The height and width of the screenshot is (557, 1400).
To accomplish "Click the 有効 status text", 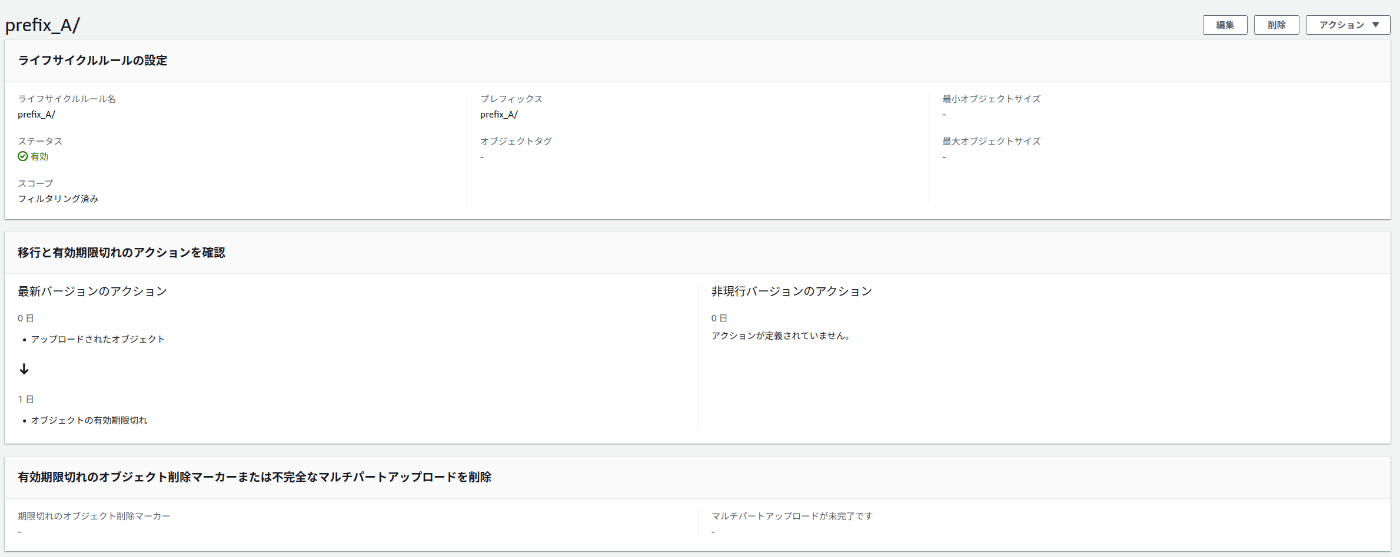I will coord(39,156).
